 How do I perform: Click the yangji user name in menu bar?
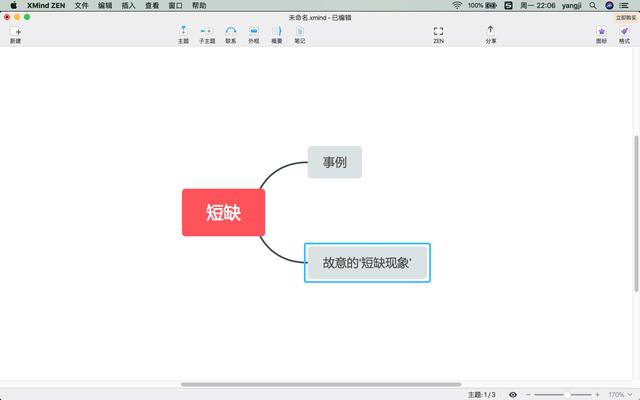point(571,5)
